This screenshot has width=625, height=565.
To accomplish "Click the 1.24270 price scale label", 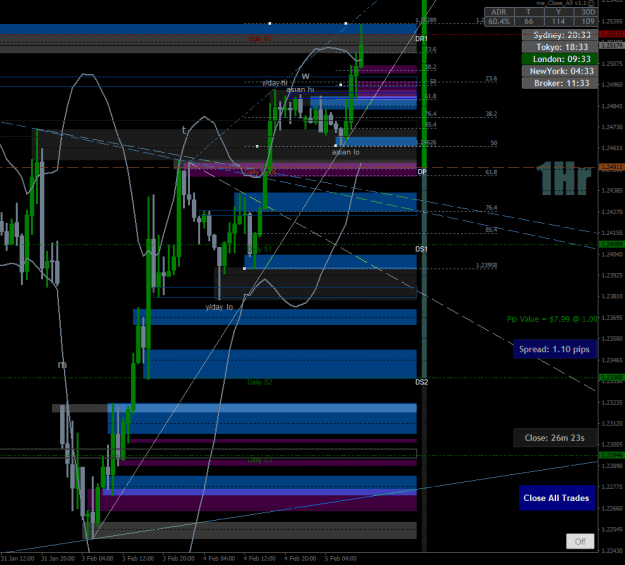I will coord(612,212).
